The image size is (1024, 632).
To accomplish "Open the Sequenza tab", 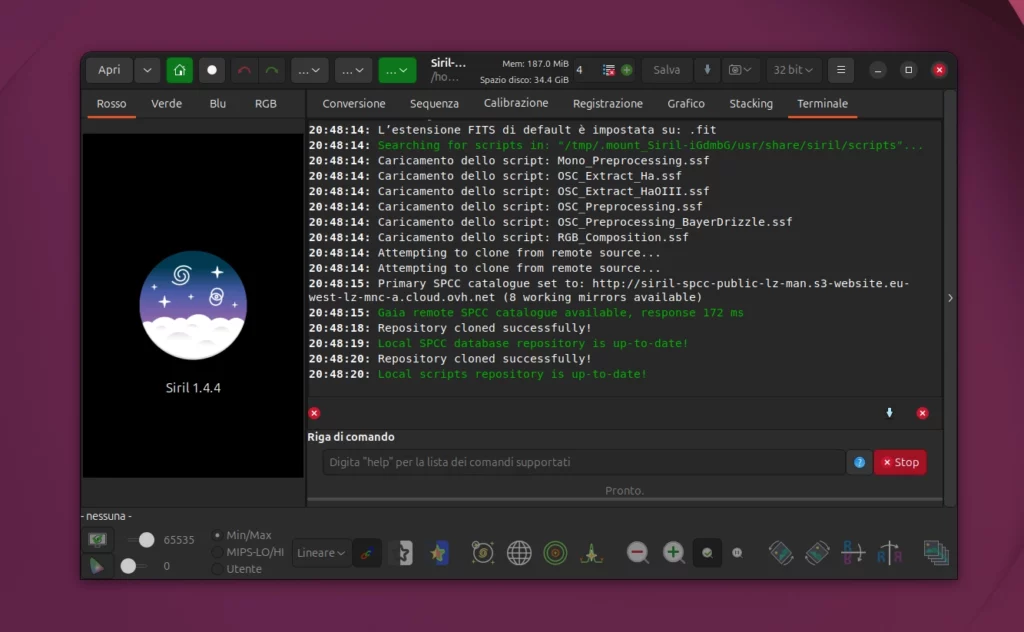I will click(x=434, y=104).
